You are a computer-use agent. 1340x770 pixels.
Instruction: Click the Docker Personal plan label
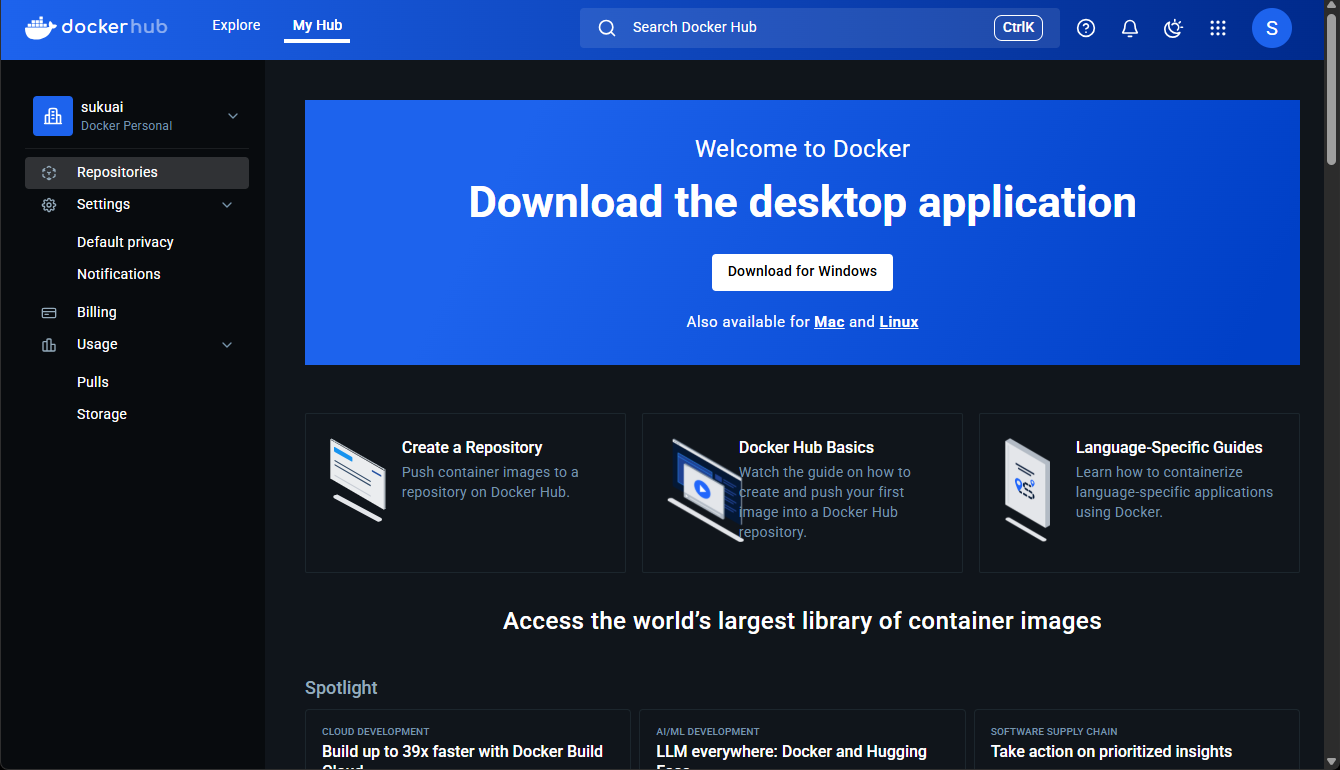point(126,126)
